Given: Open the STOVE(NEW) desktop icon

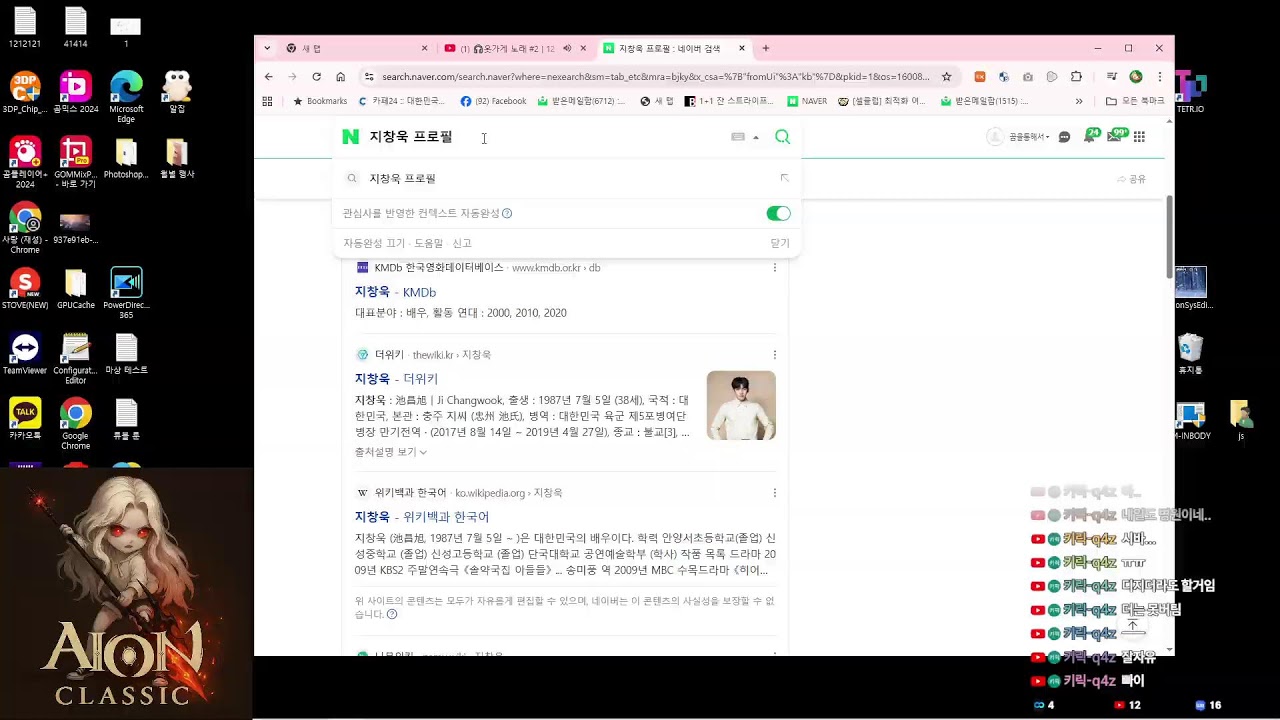Looking at the screenshot, I should [25, 289].
